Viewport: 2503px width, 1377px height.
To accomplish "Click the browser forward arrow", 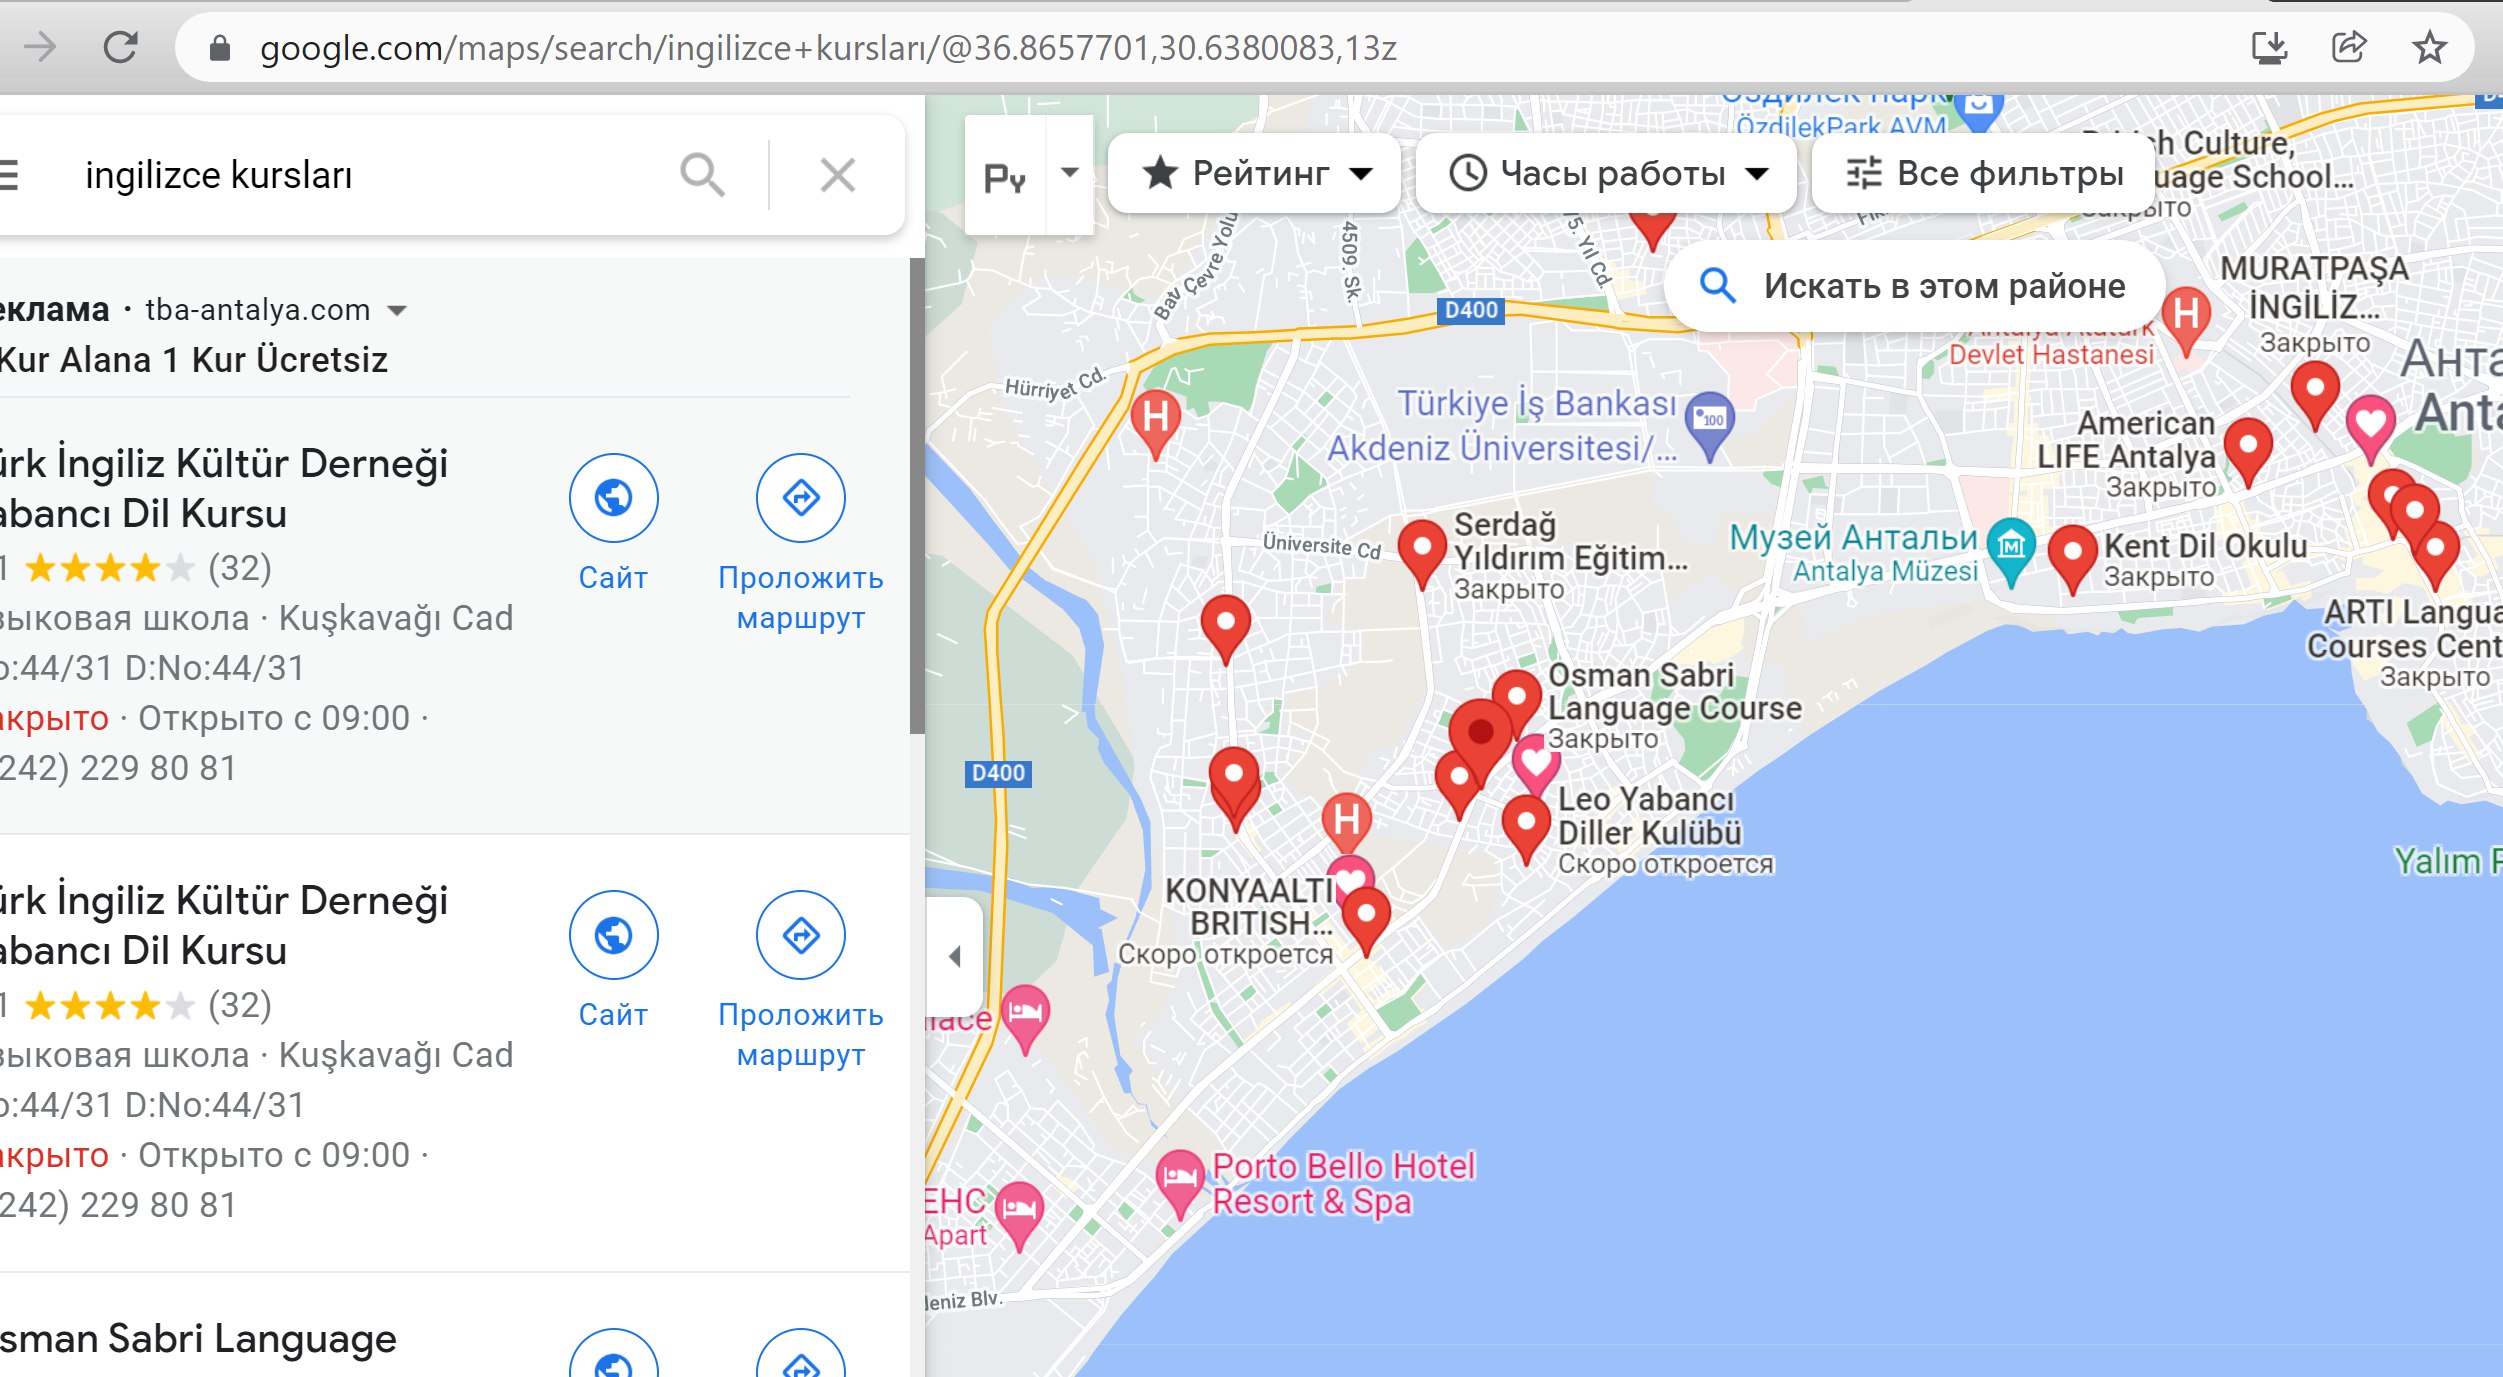I will pyautogui.click(x=40, y=47).
